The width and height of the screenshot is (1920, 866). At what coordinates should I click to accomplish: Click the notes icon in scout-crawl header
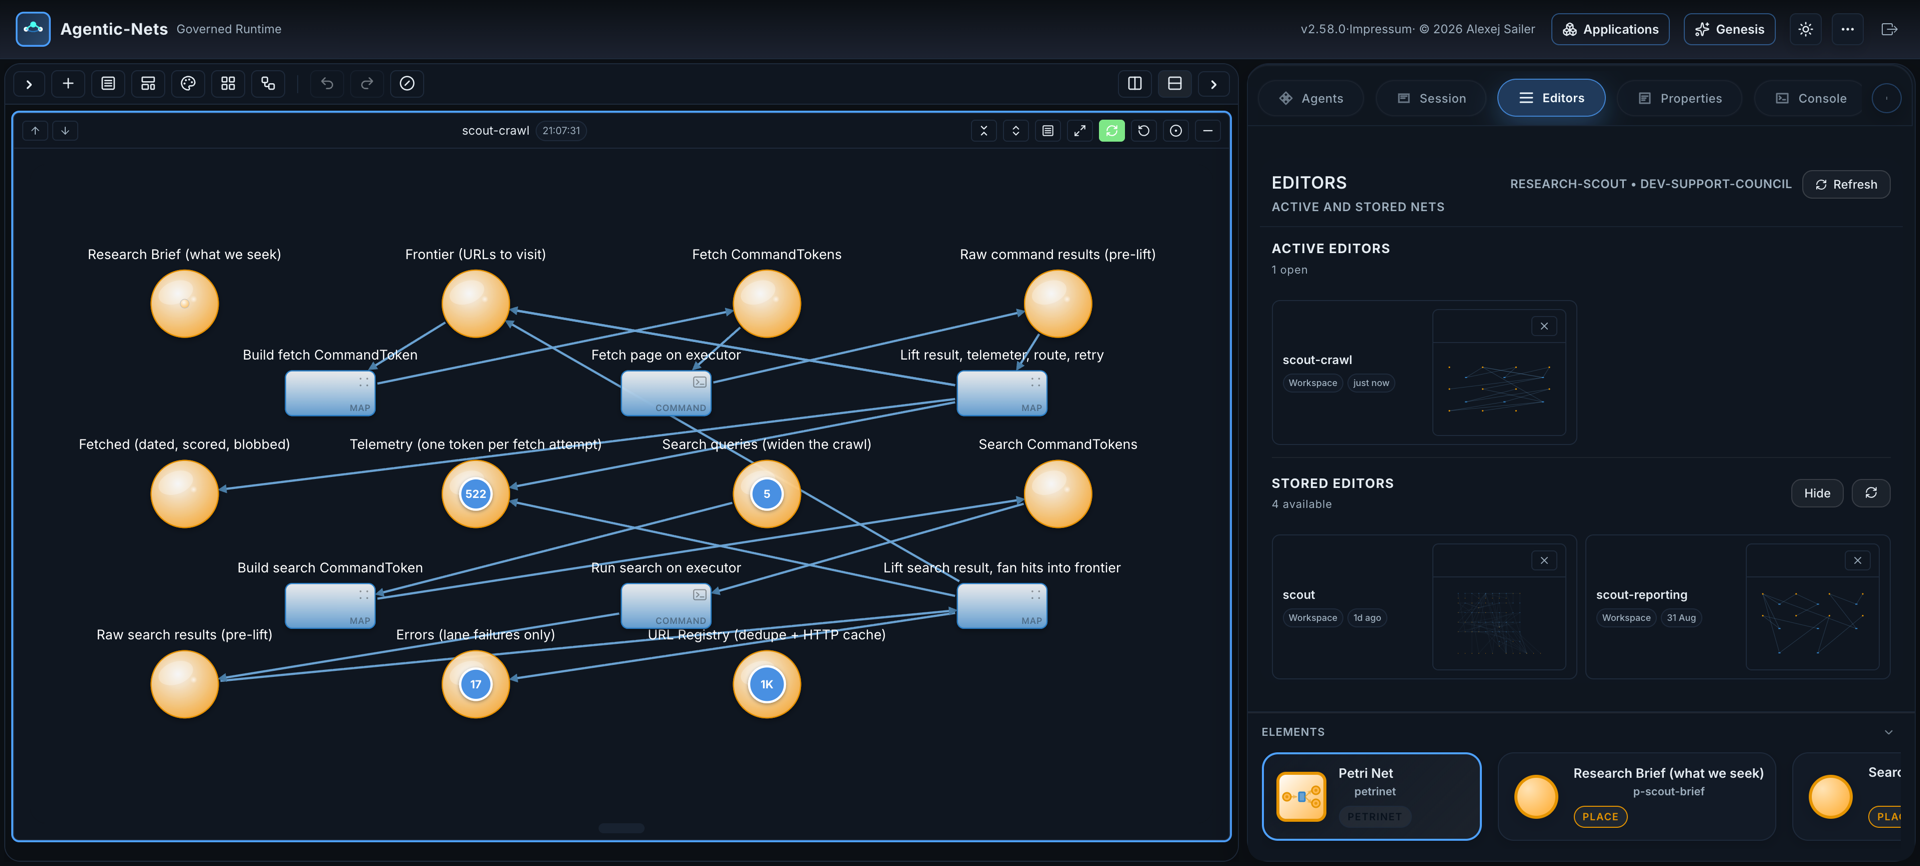[x=1048, y=131]
